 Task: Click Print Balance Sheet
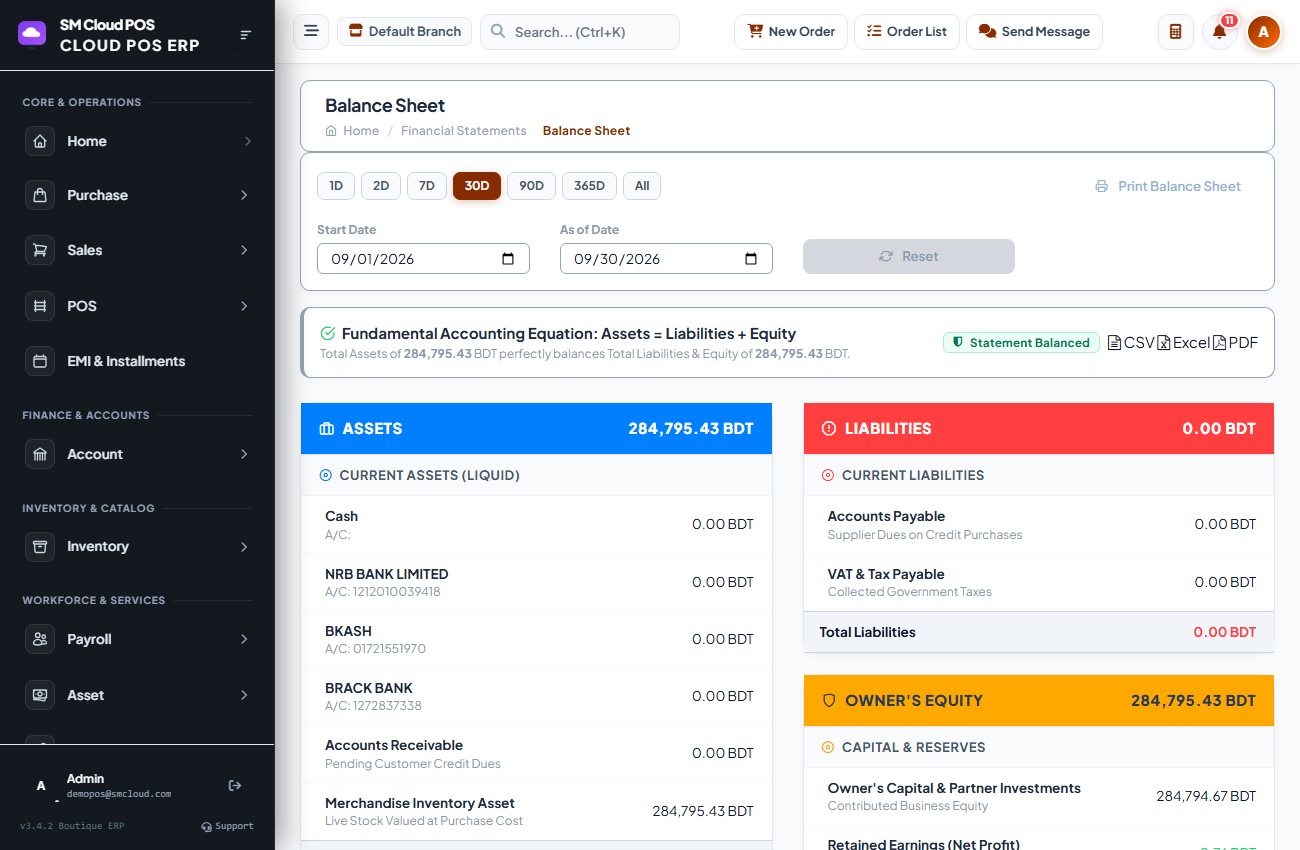(1168, 186)
